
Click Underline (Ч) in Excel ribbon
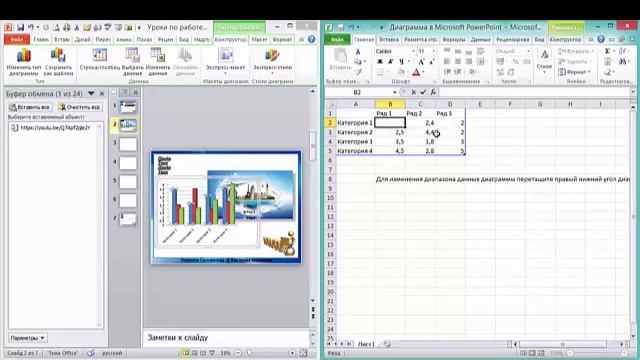coord(402,62)
